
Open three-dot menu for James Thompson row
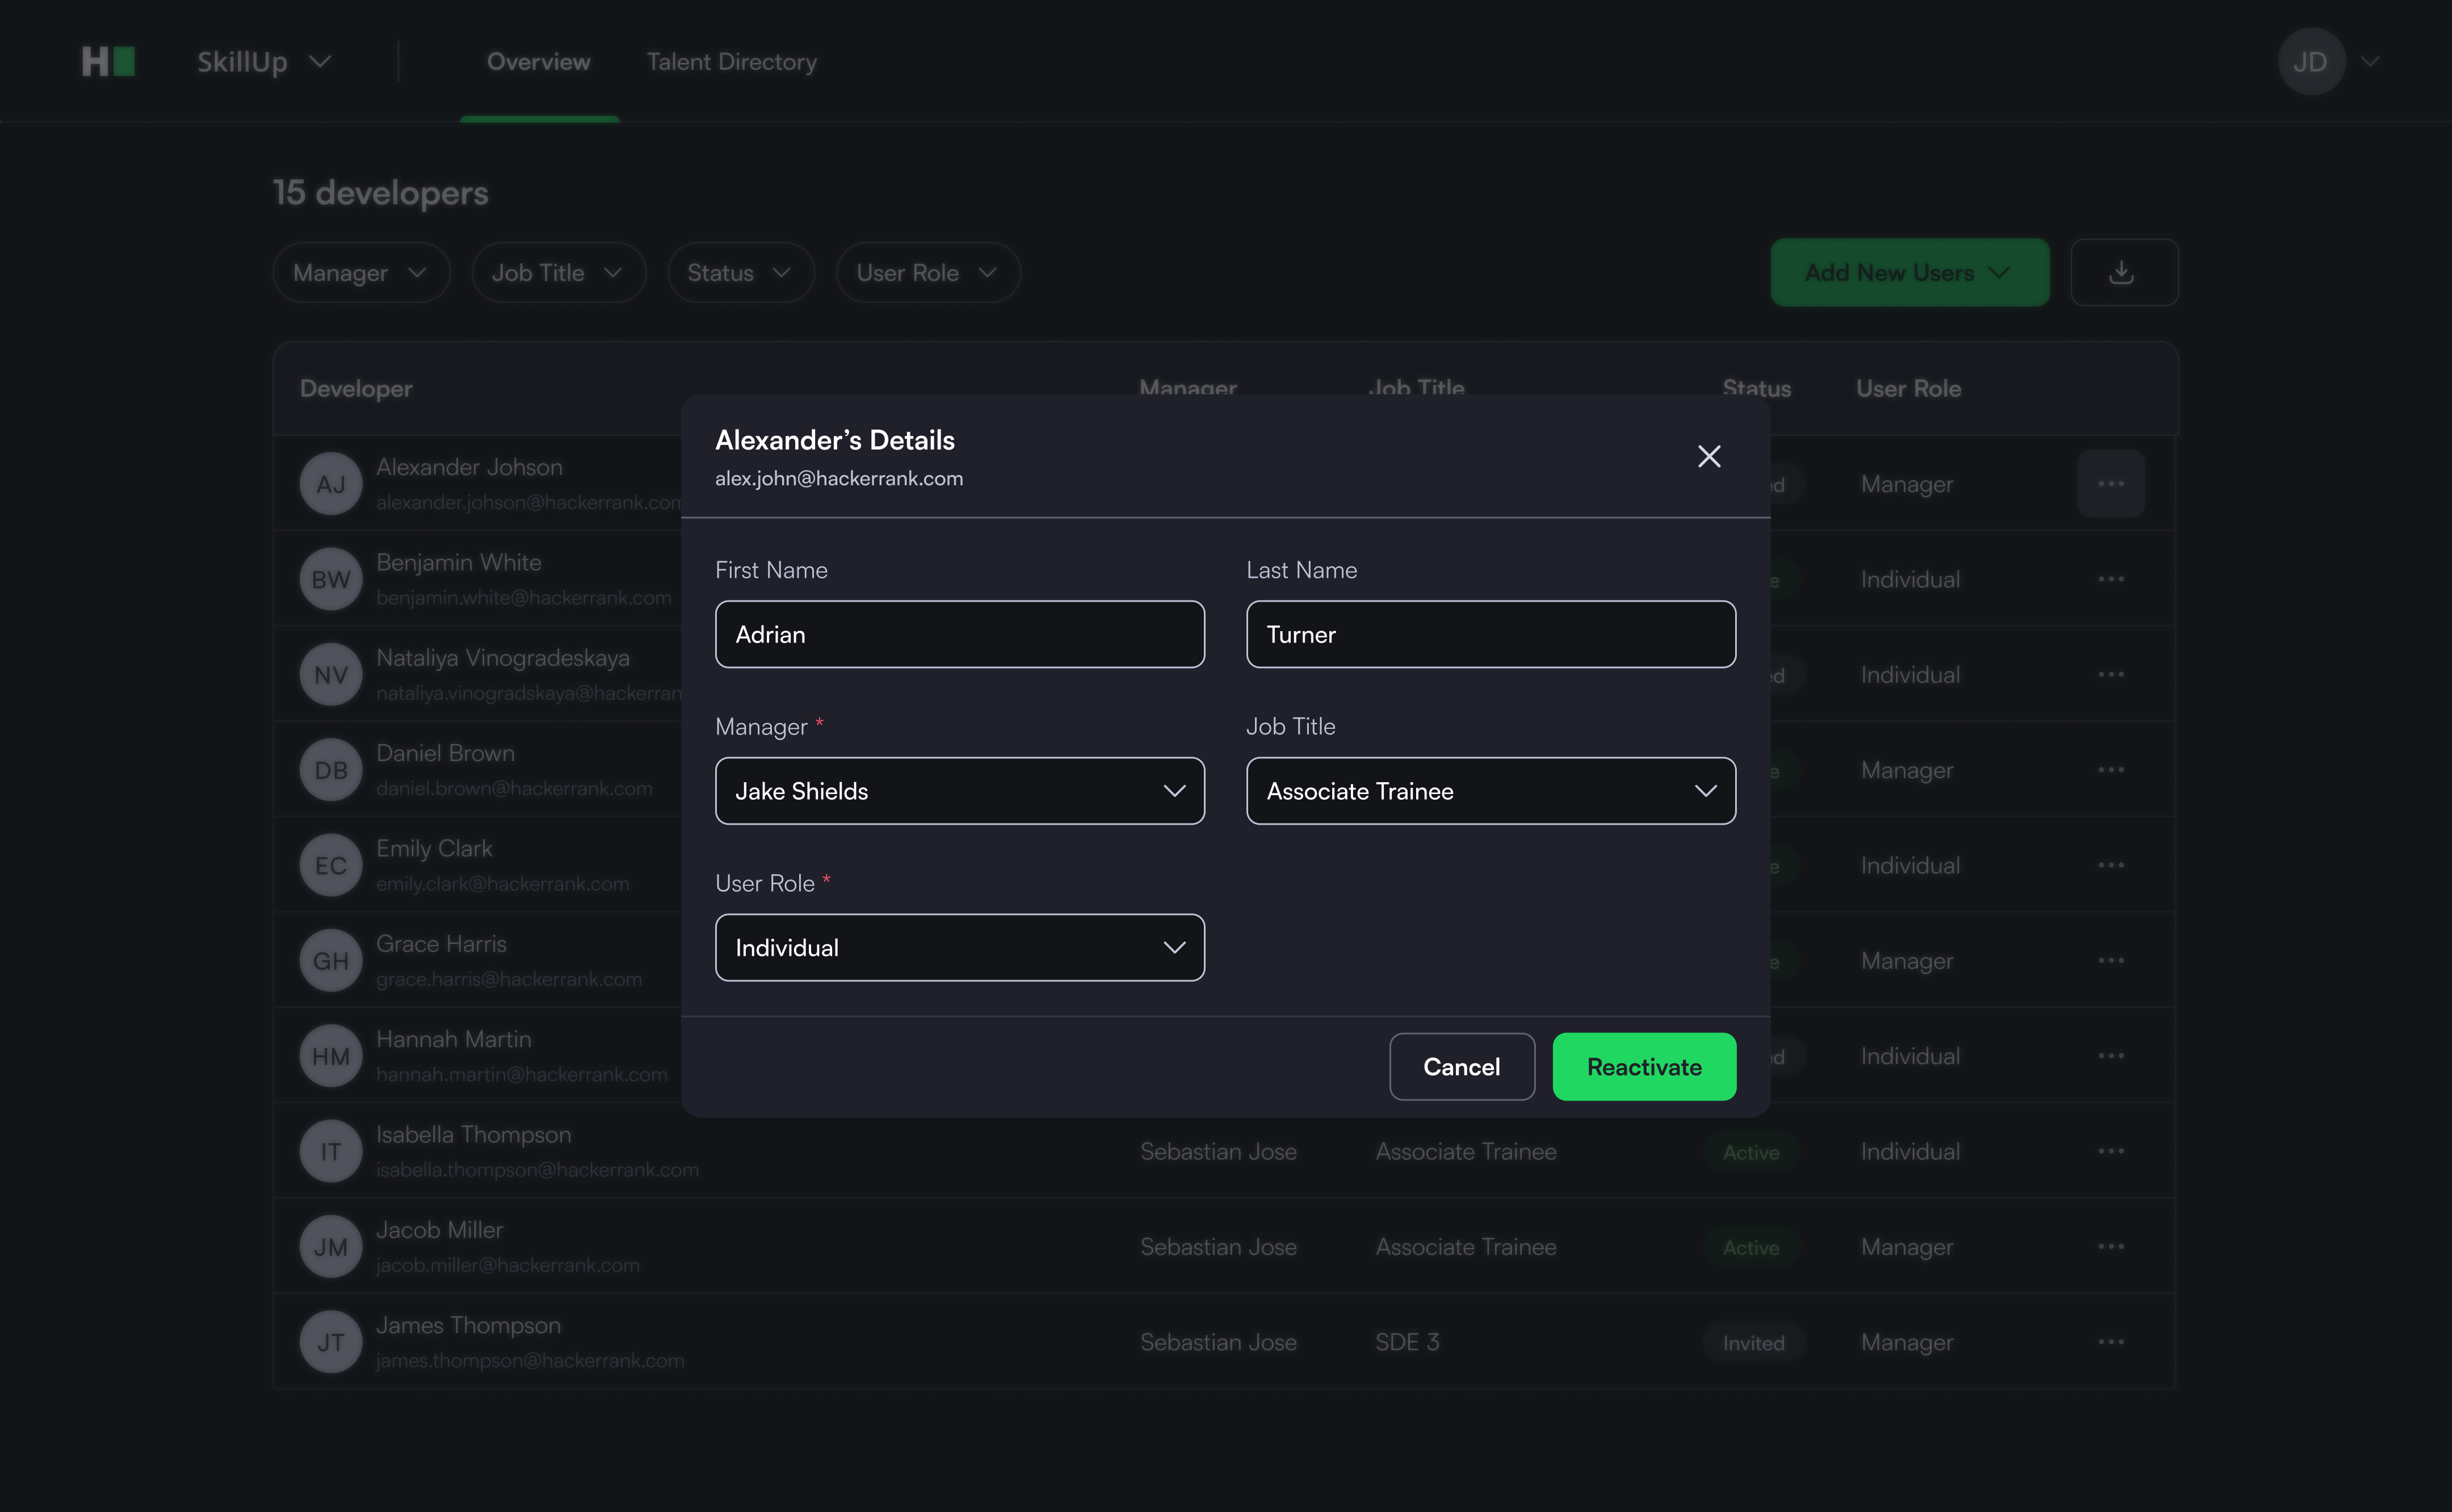pos(2110,1342)
